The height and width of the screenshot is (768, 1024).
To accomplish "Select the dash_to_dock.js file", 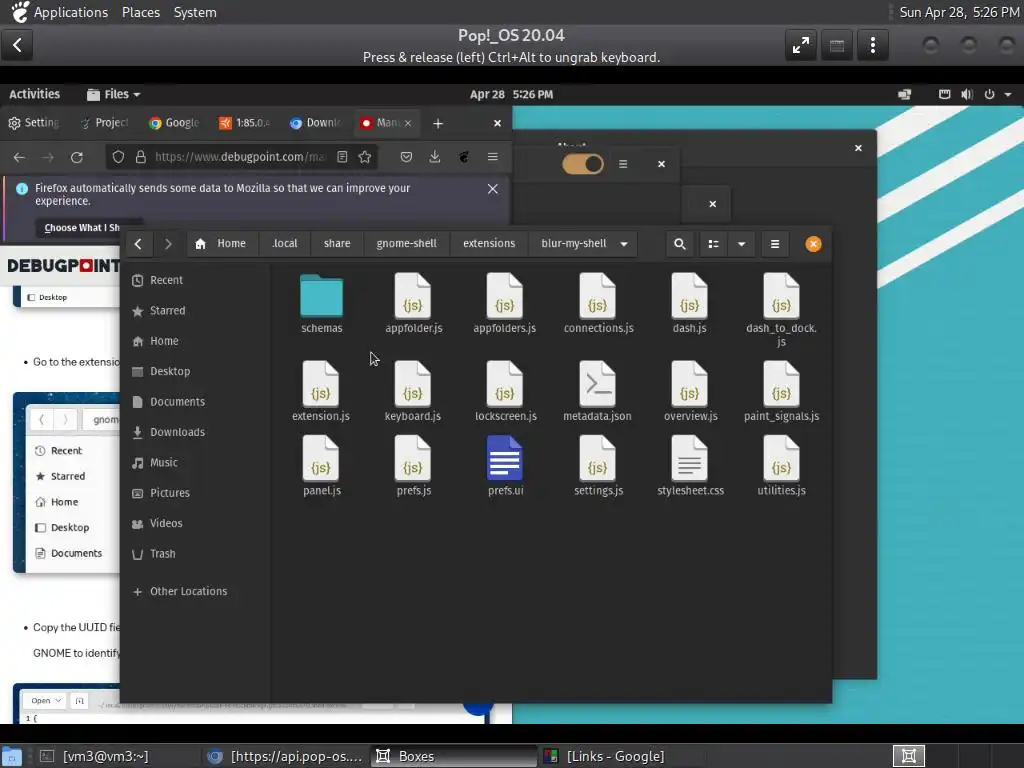I will tap(781, 310).
